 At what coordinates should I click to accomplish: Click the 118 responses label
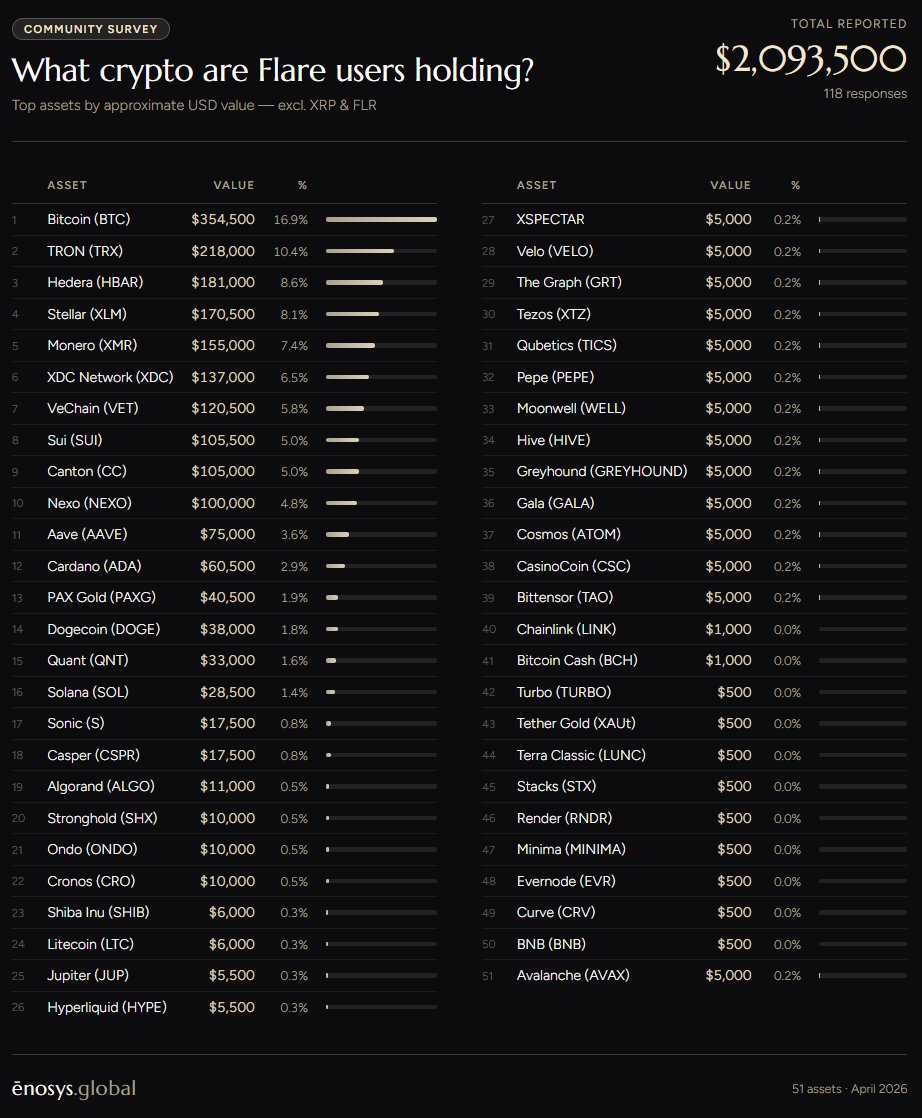[867, 93]
